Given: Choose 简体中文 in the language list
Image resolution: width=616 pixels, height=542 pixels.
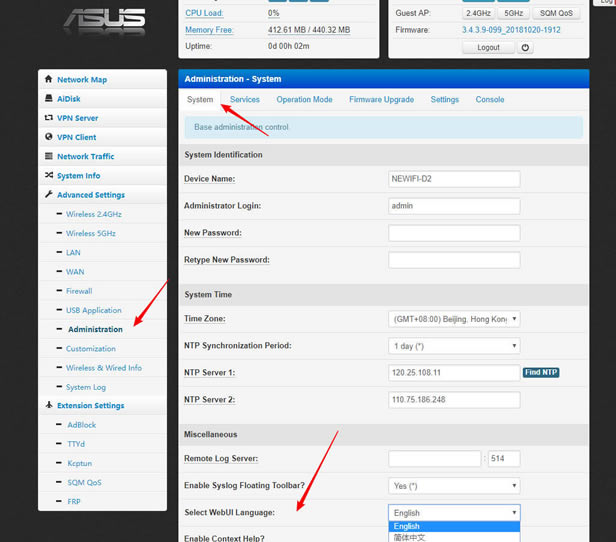Looking at the screenshot, I should [410, 537].
